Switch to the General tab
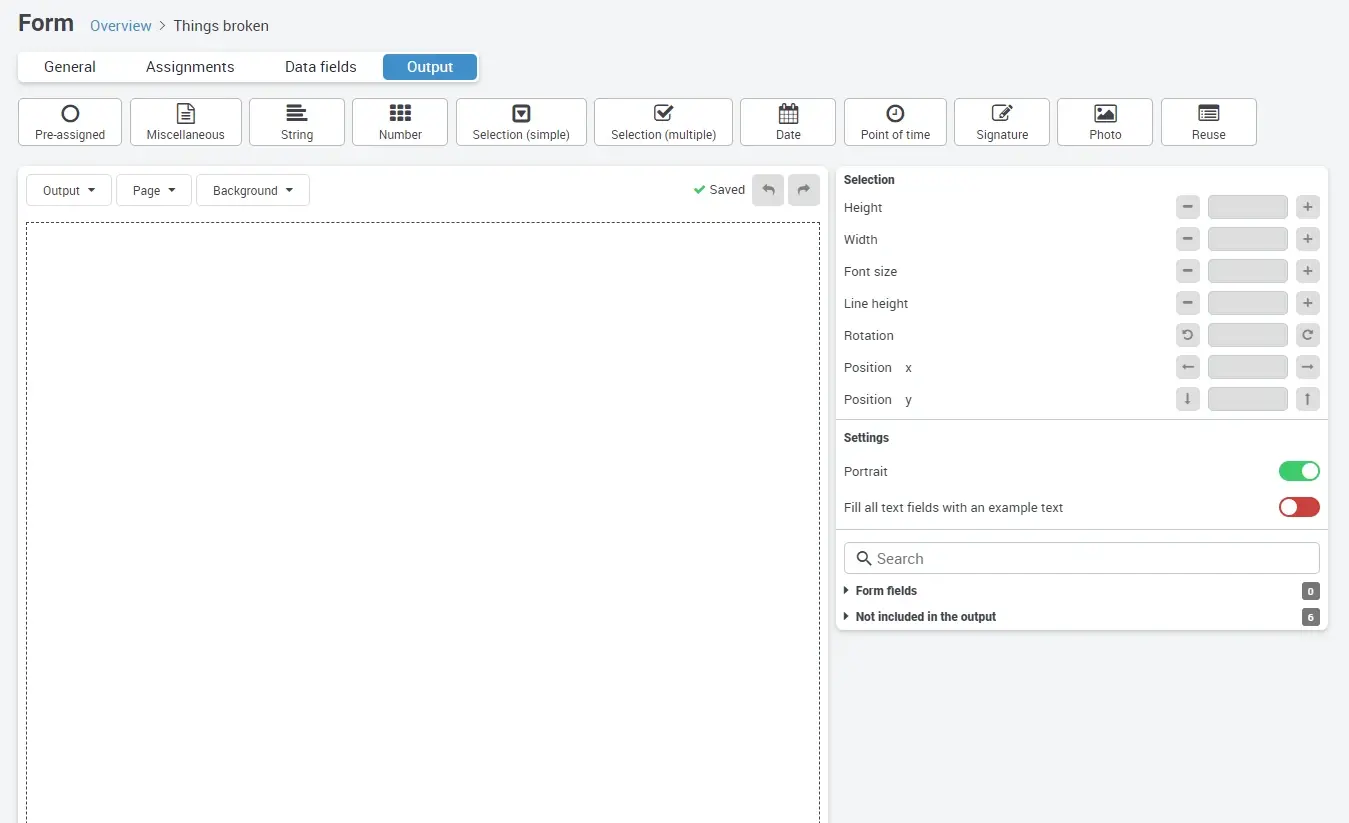The height and width of the screenshot is (823, 1349). 69,66
